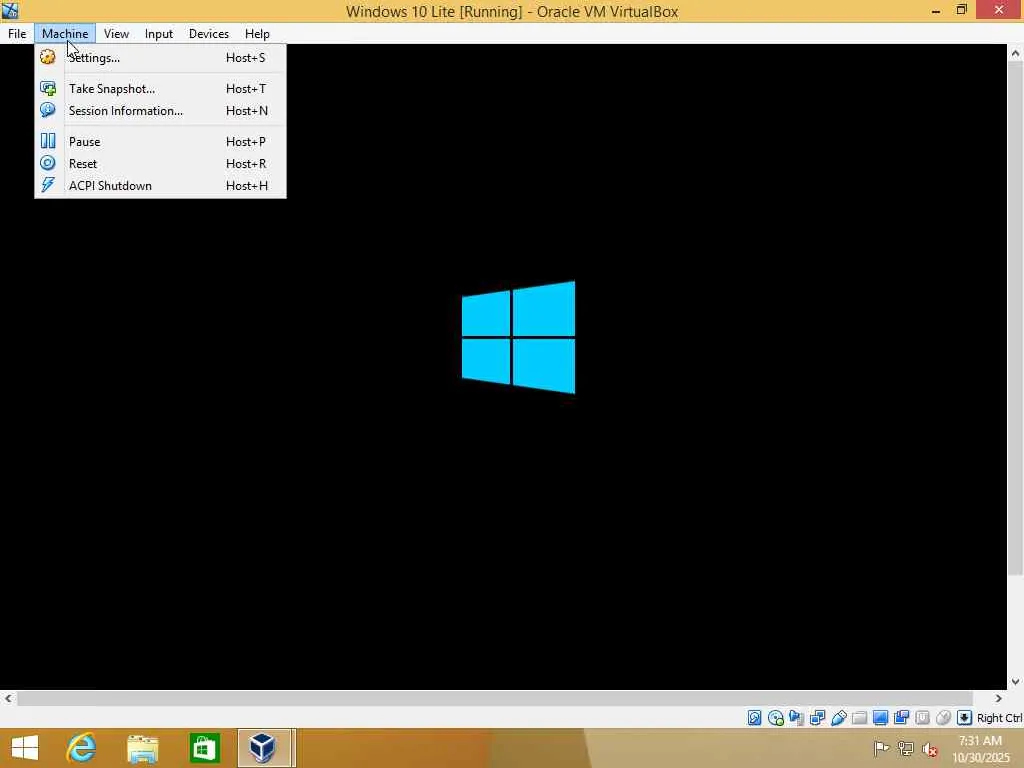Click the VirtualBox title bar system icon
Image resolution: width=1024 pixels, height=768 pixels.
coord(10,10)
